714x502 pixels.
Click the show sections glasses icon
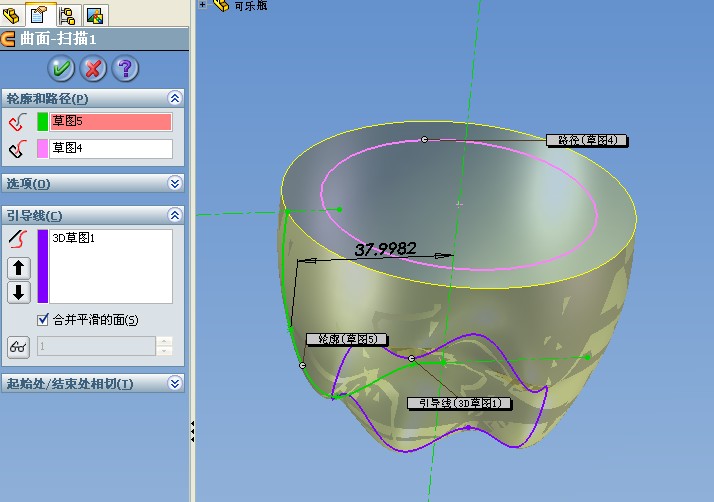(x=18, y=347)
